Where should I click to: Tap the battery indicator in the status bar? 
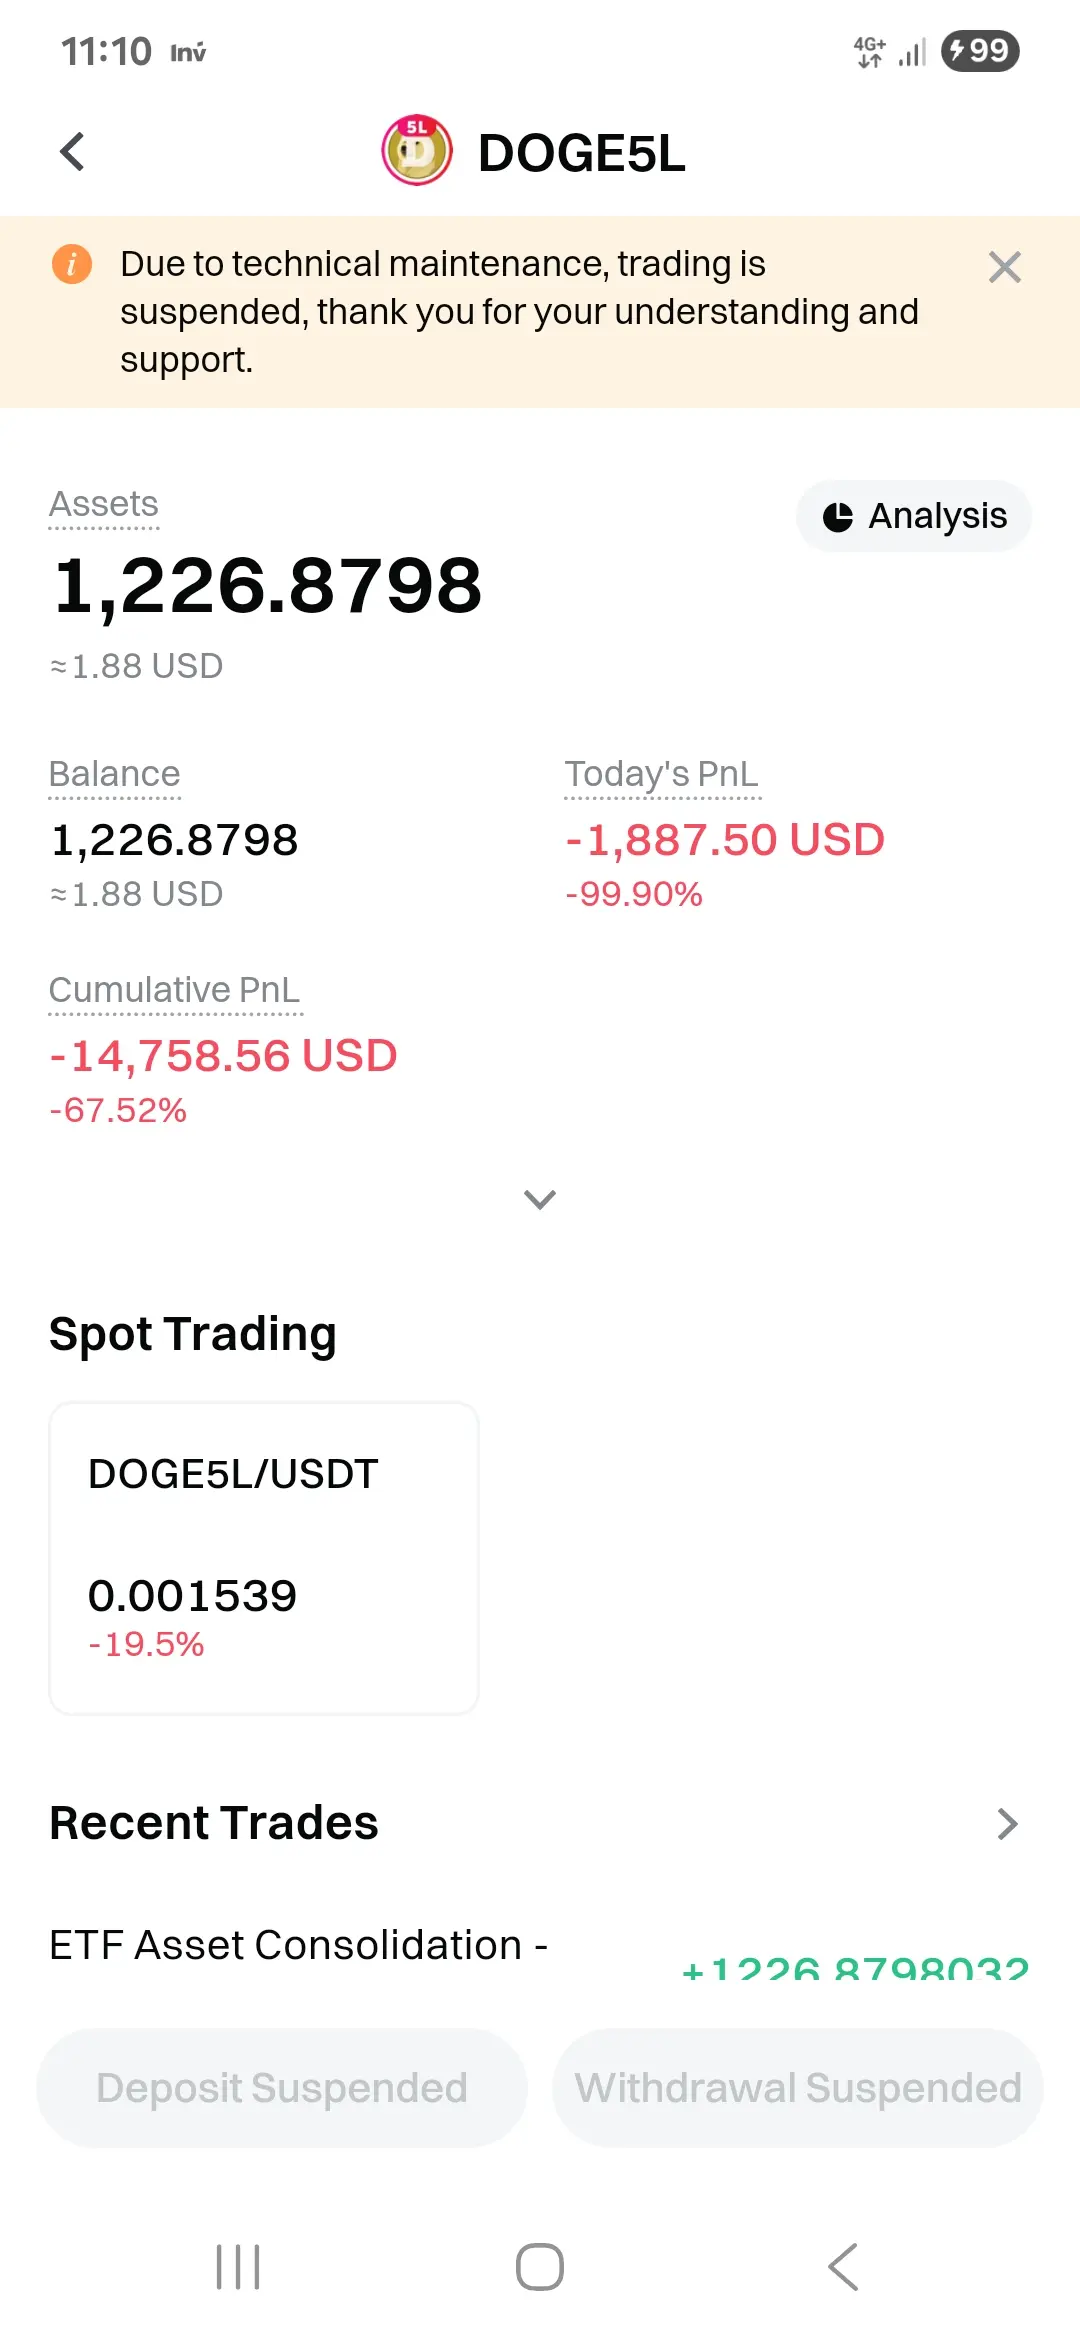click(980, 50)
